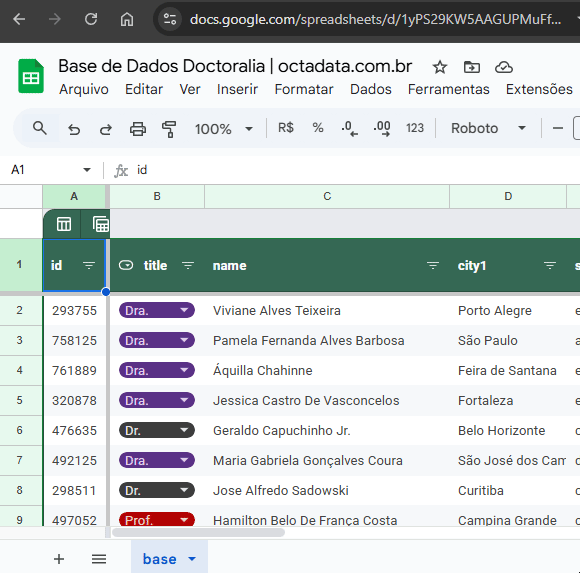Open the browser home page

click(x=127, y=19)
